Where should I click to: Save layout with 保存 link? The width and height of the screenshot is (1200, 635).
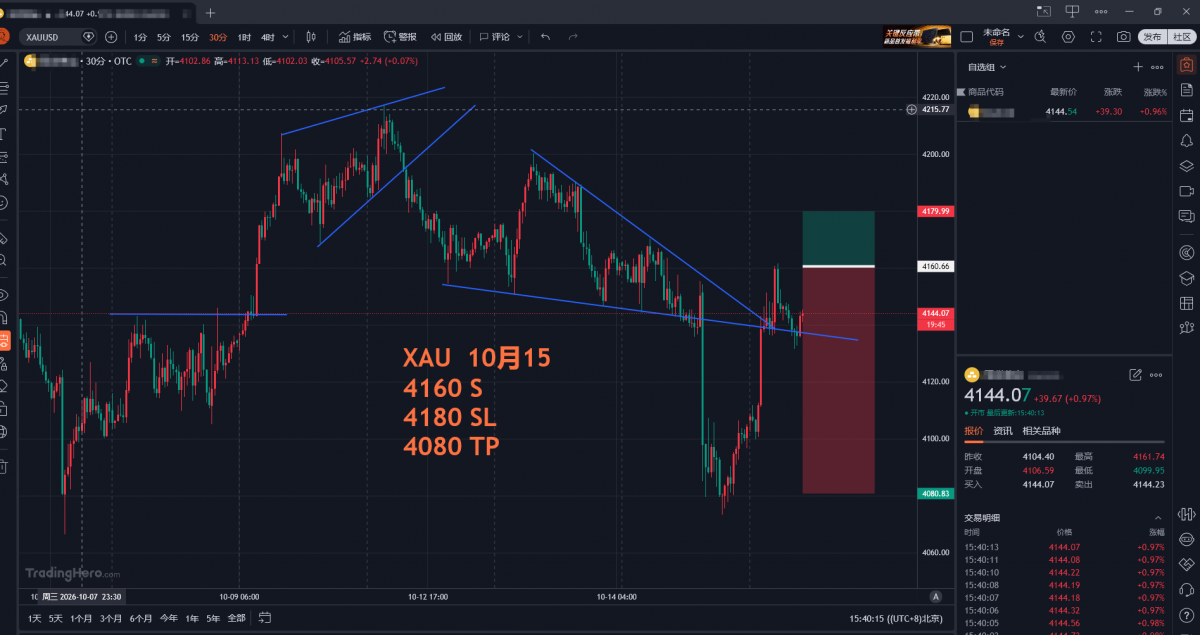tap(996, 43)
